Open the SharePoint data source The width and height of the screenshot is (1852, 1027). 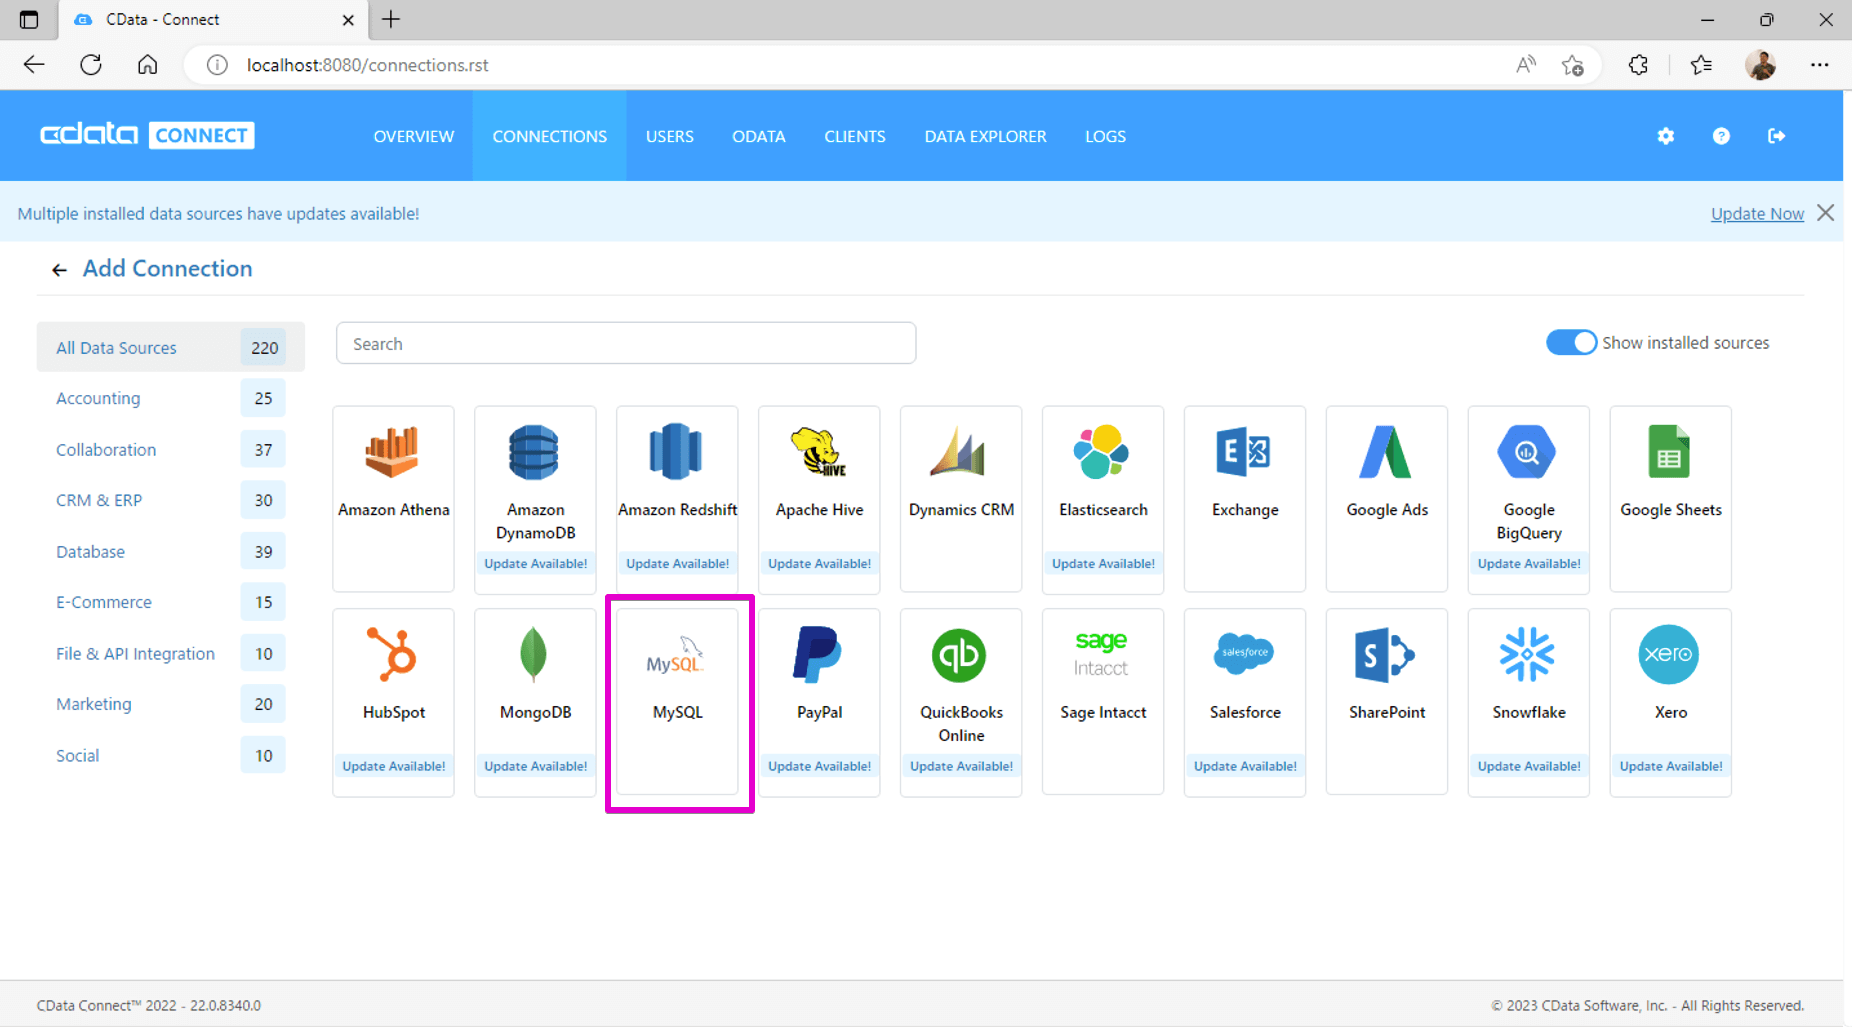(1387, 702)
